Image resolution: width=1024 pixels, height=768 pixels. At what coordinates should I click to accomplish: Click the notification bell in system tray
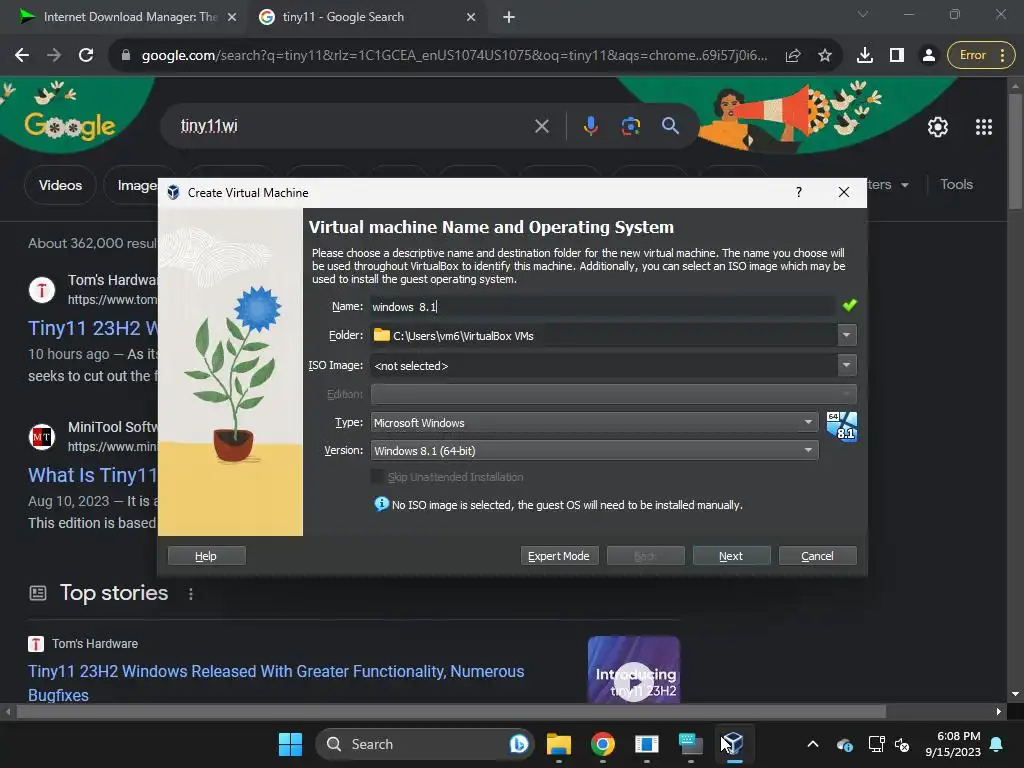(x=997, y=744)
